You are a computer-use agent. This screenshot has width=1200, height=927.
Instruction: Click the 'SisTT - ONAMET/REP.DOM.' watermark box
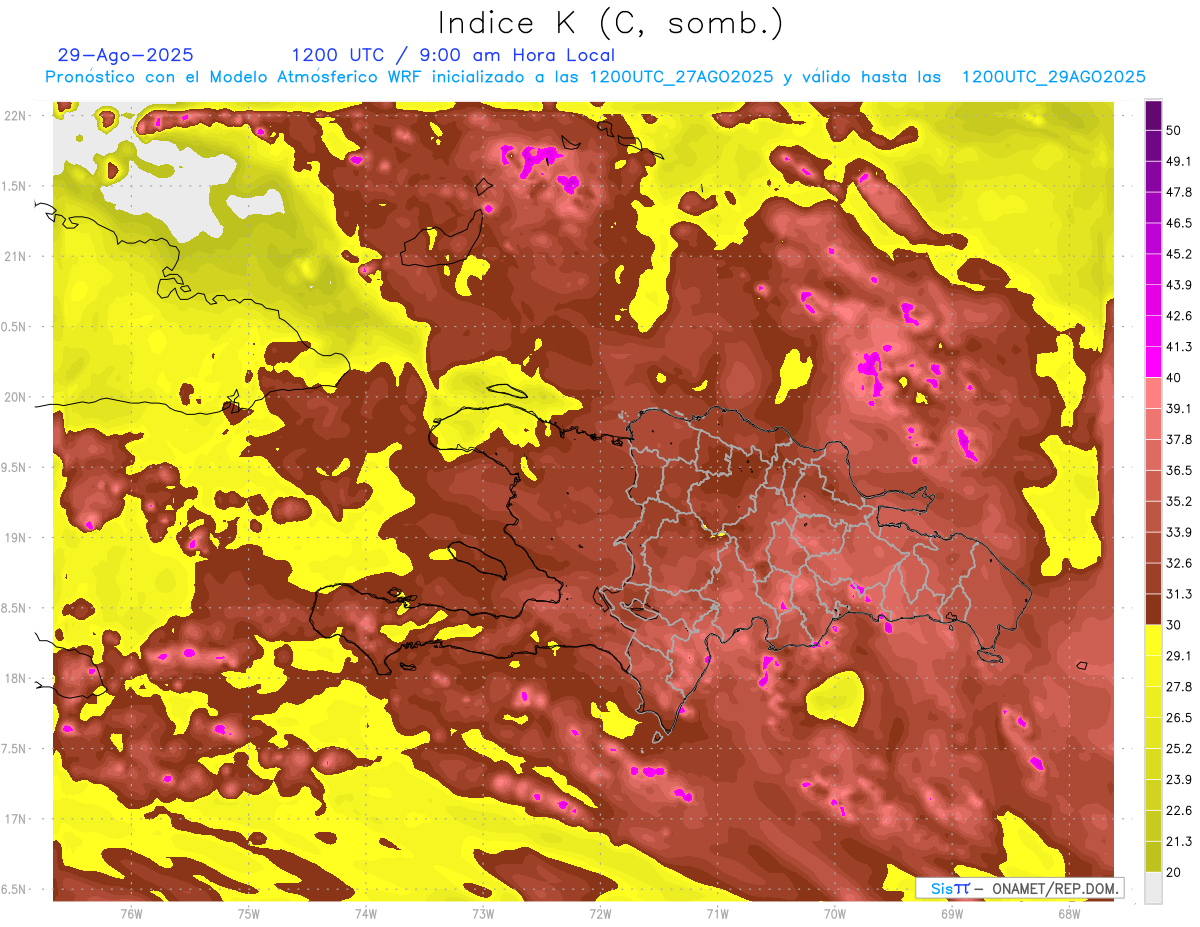tap(1019, 888)
